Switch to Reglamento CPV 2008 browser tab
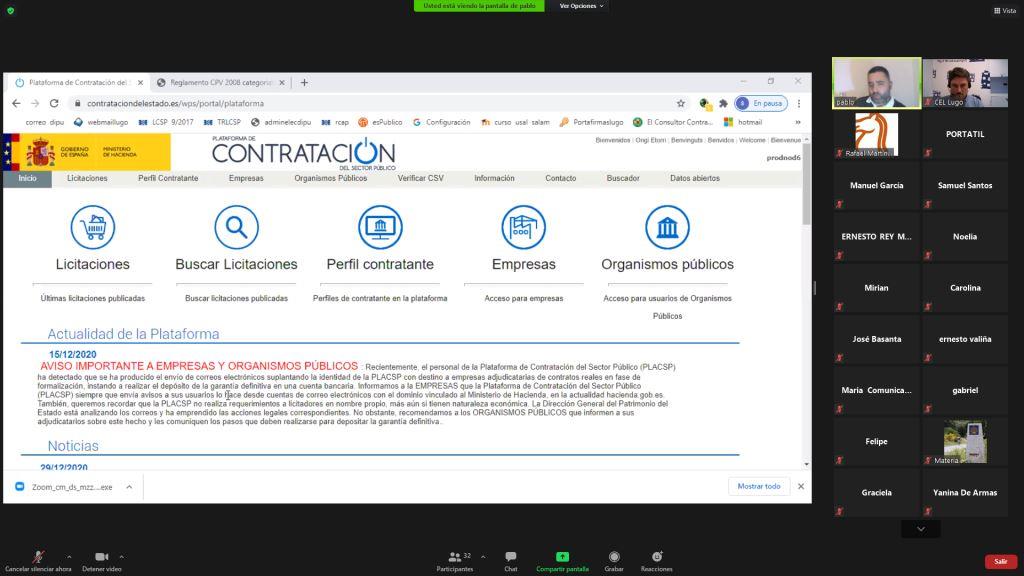 point(222,83)
